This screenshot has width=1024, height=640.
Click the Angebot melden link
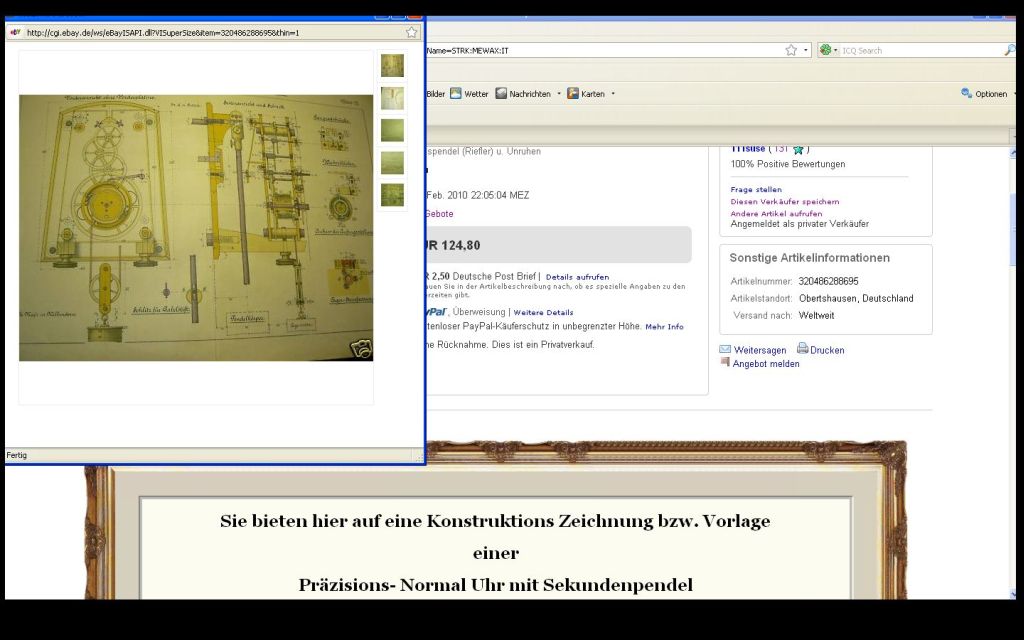pyautogui.click(x=766, y=364)
